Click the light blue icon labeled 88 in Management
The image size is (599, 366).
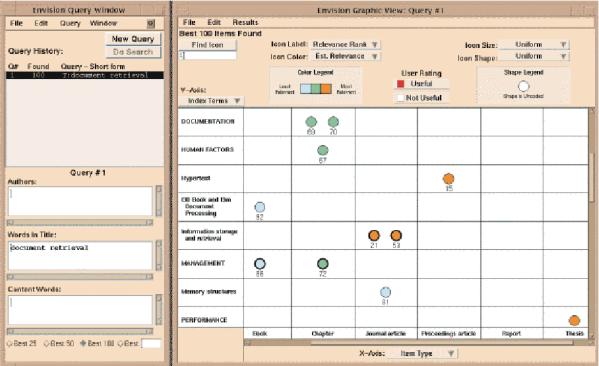point(260,264)
